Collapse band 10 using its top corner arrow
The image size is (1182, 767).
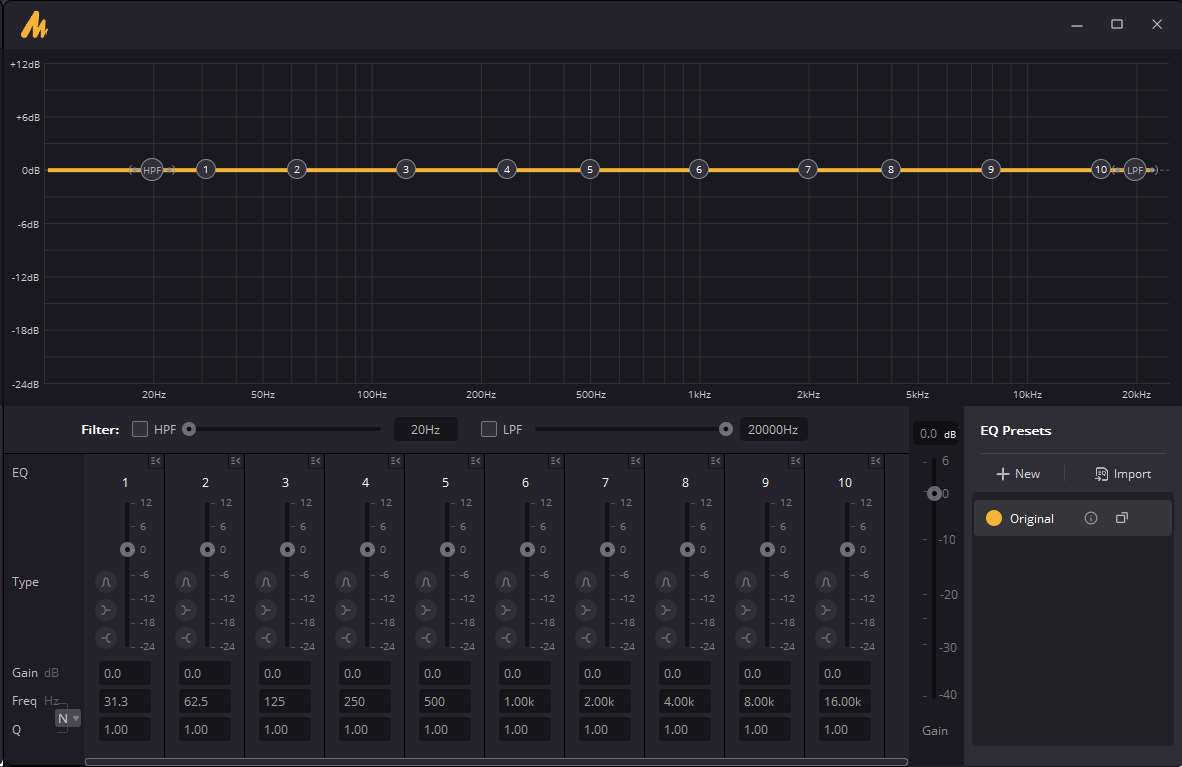(875, 461)
